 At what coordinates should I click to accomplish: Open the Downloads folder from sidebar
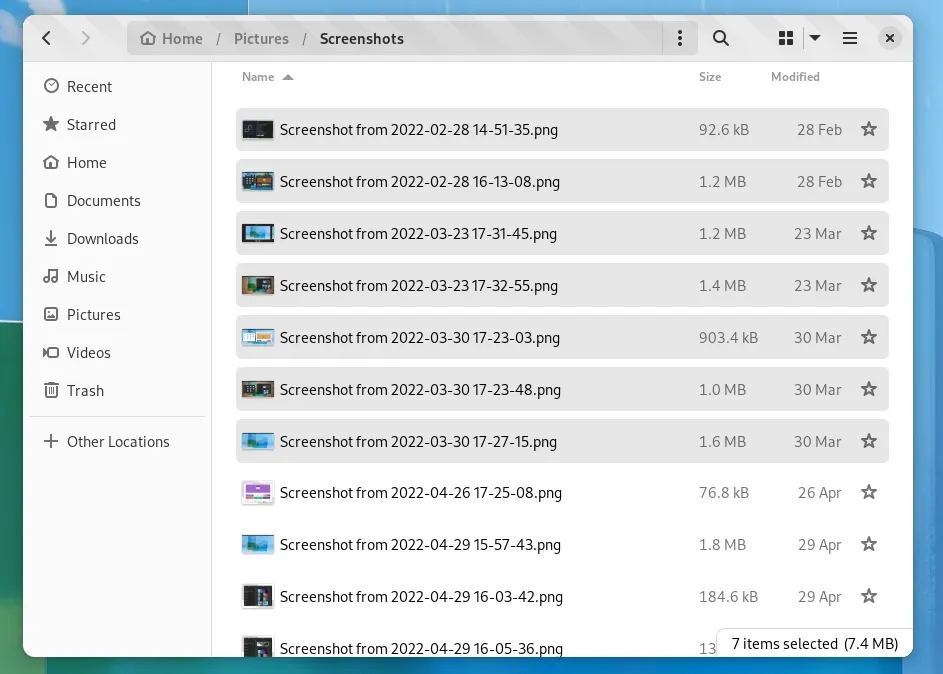[103, 238]
